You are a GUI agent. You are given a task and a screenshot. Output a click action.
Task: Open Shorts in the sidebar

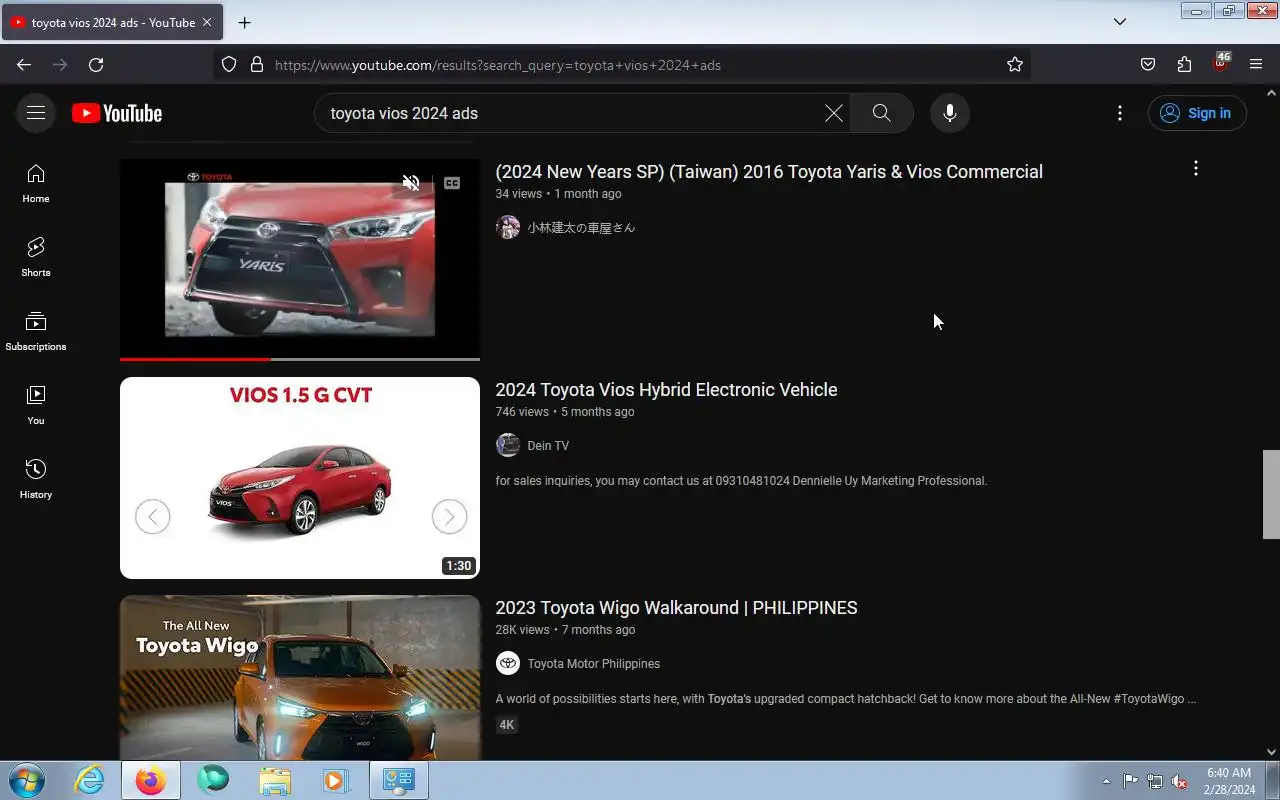click(x=36, y=257)
